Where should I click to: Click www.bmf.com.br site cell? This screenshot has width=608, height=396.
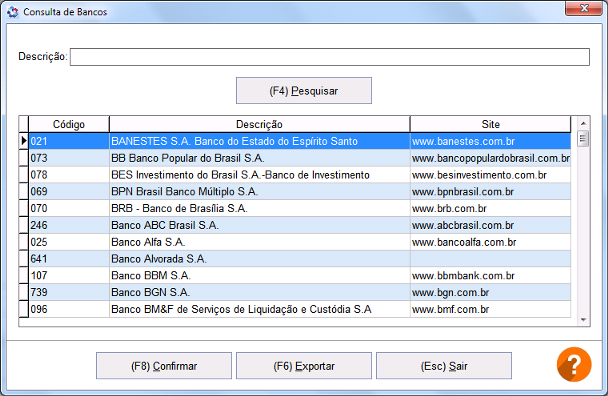tap(491, 309)
